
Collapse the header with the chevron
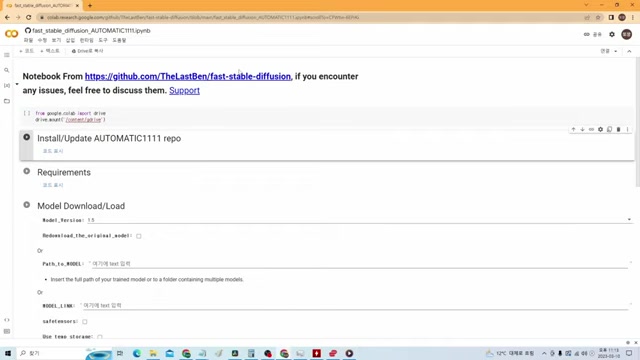629,51
